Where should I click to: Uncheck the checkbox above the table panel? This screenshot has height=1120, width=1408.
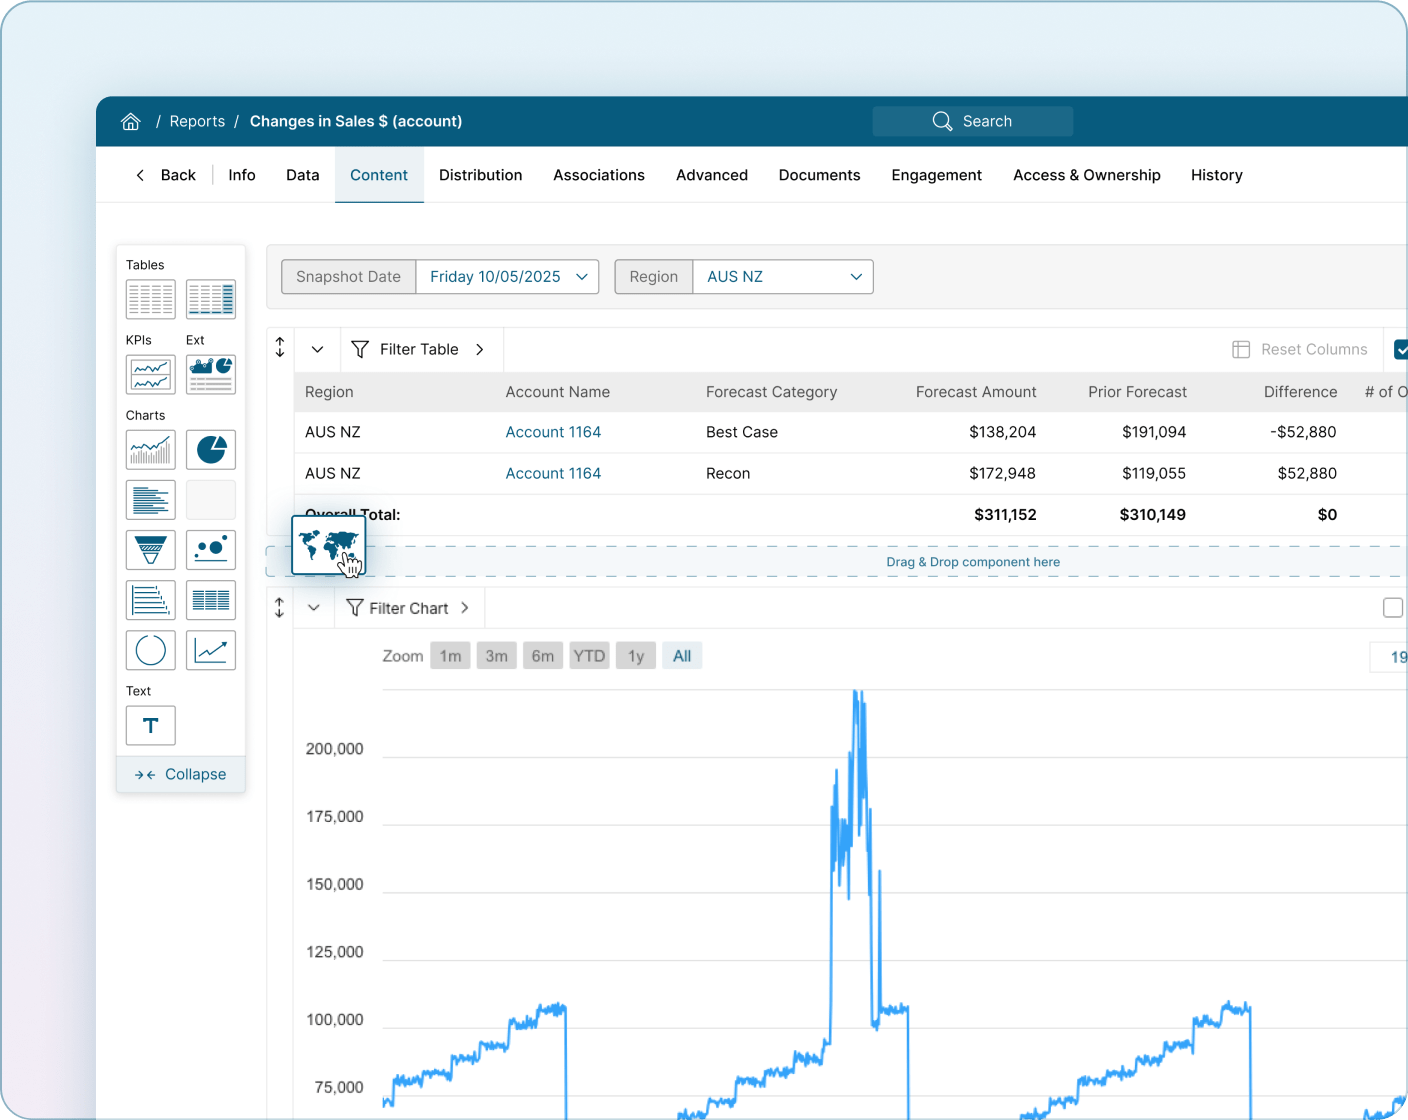point(1402,349)
